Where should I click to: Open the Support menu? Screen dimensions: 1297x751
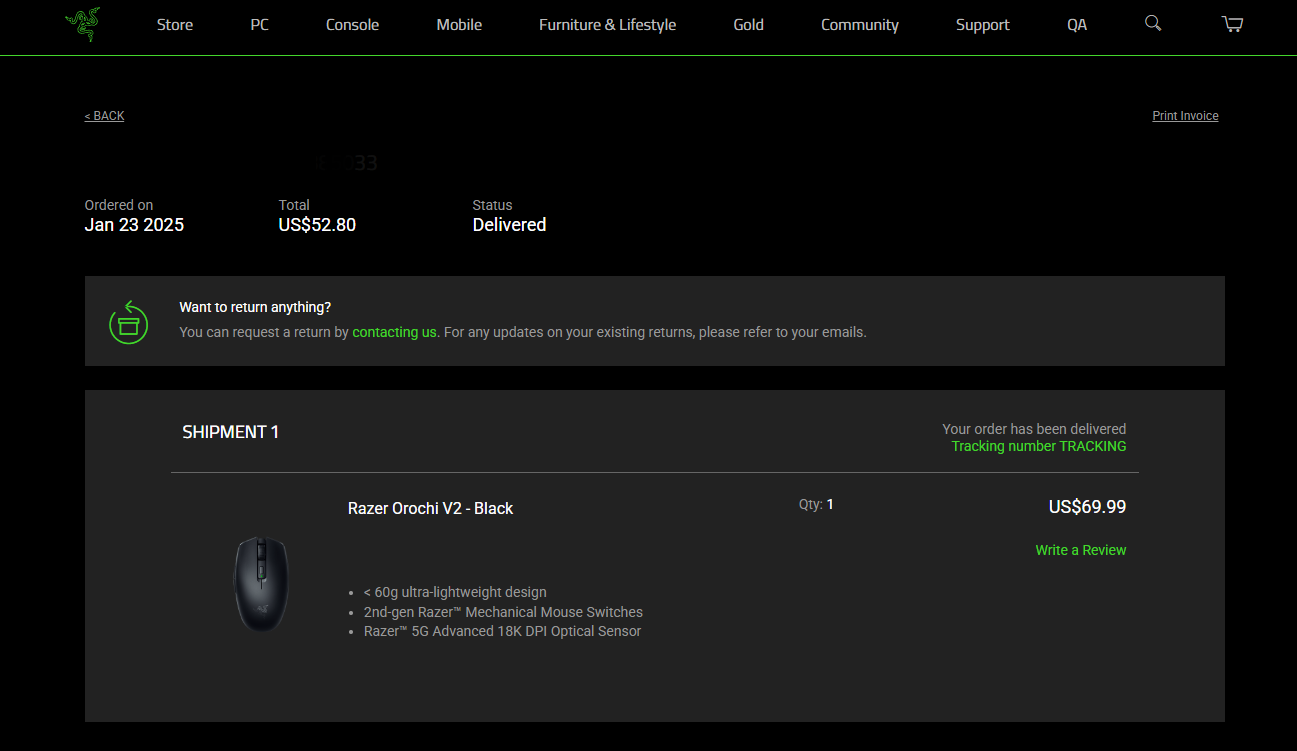pyautogui.click(x=982, y=25)
